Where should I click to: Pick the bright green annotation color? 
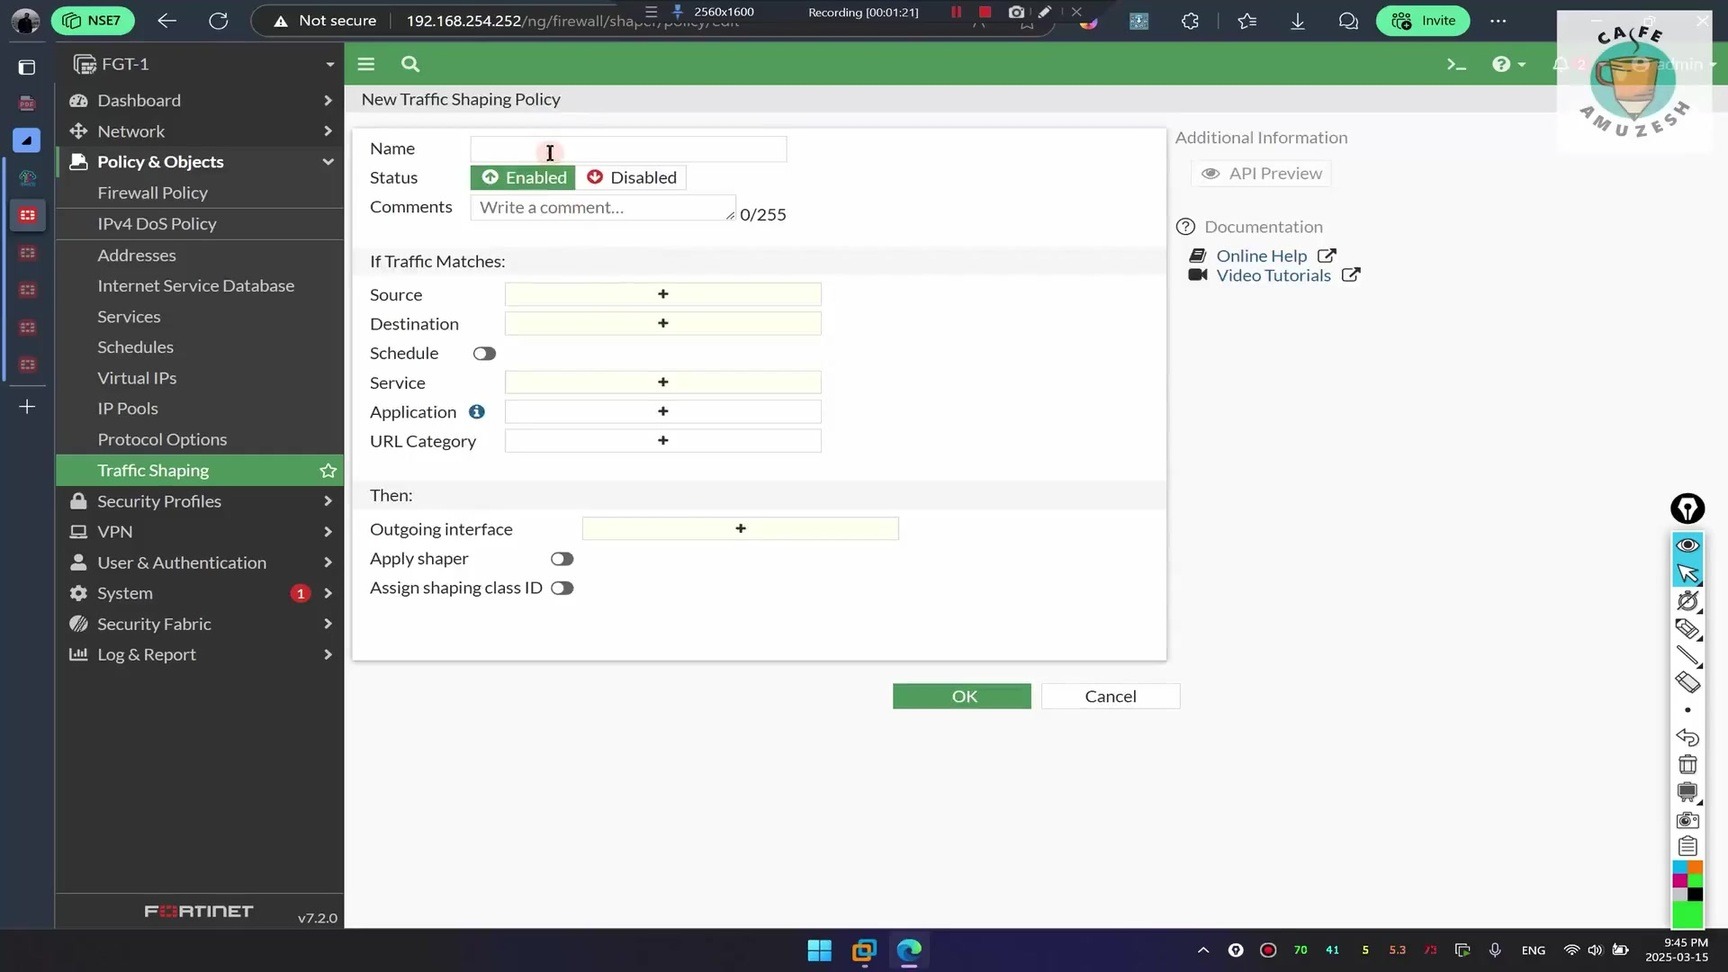[x=1688, y=915]
